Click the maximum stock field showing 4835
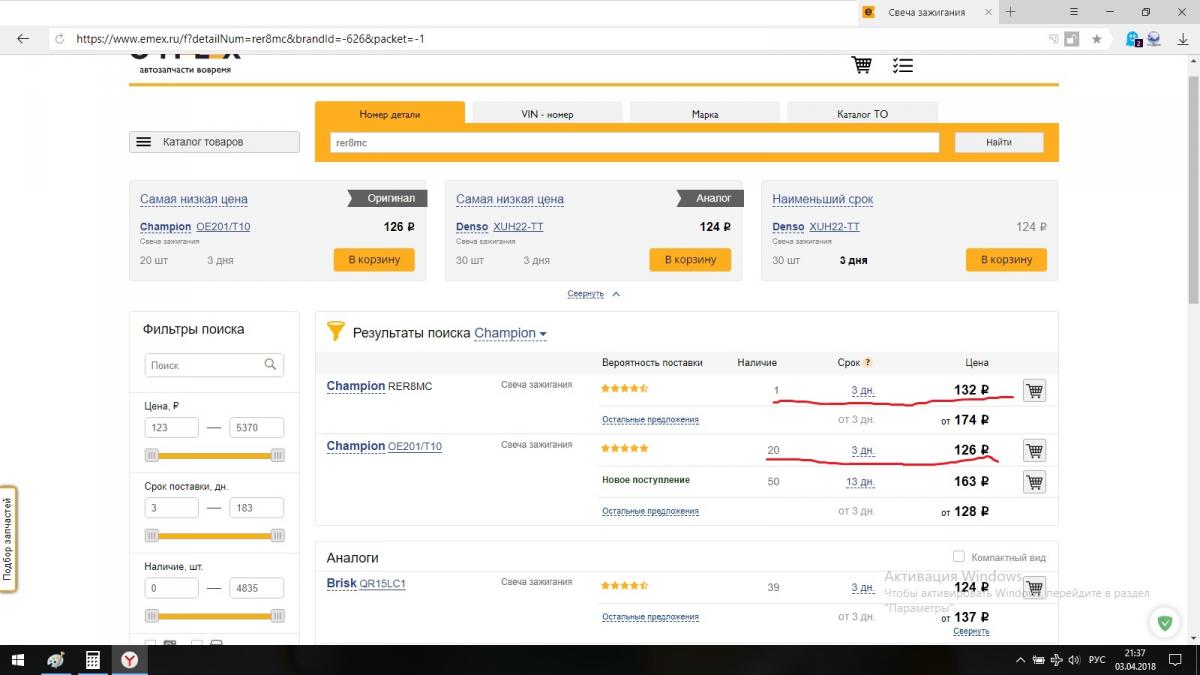 pos(257,588)
